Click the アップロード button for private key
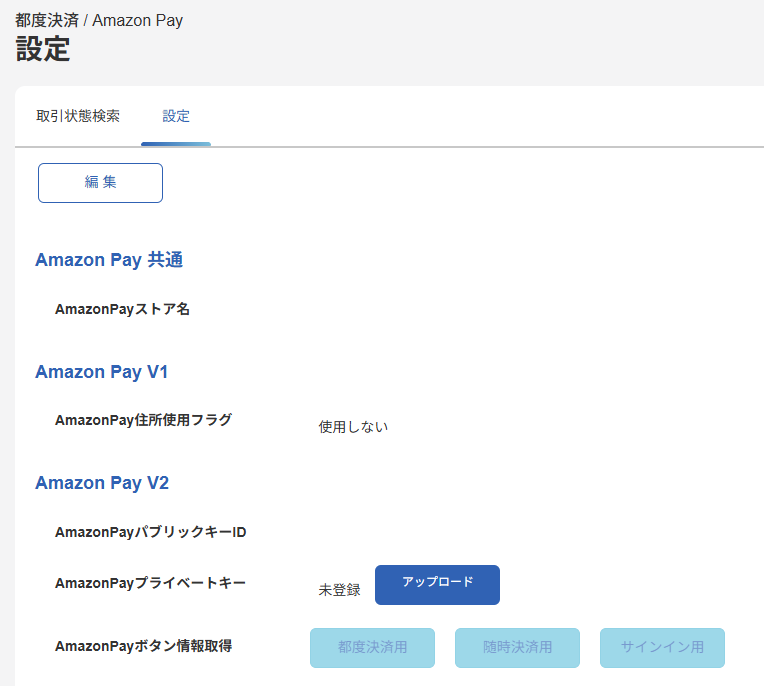This screenshot has height=686, width=764. coord(437,584)
